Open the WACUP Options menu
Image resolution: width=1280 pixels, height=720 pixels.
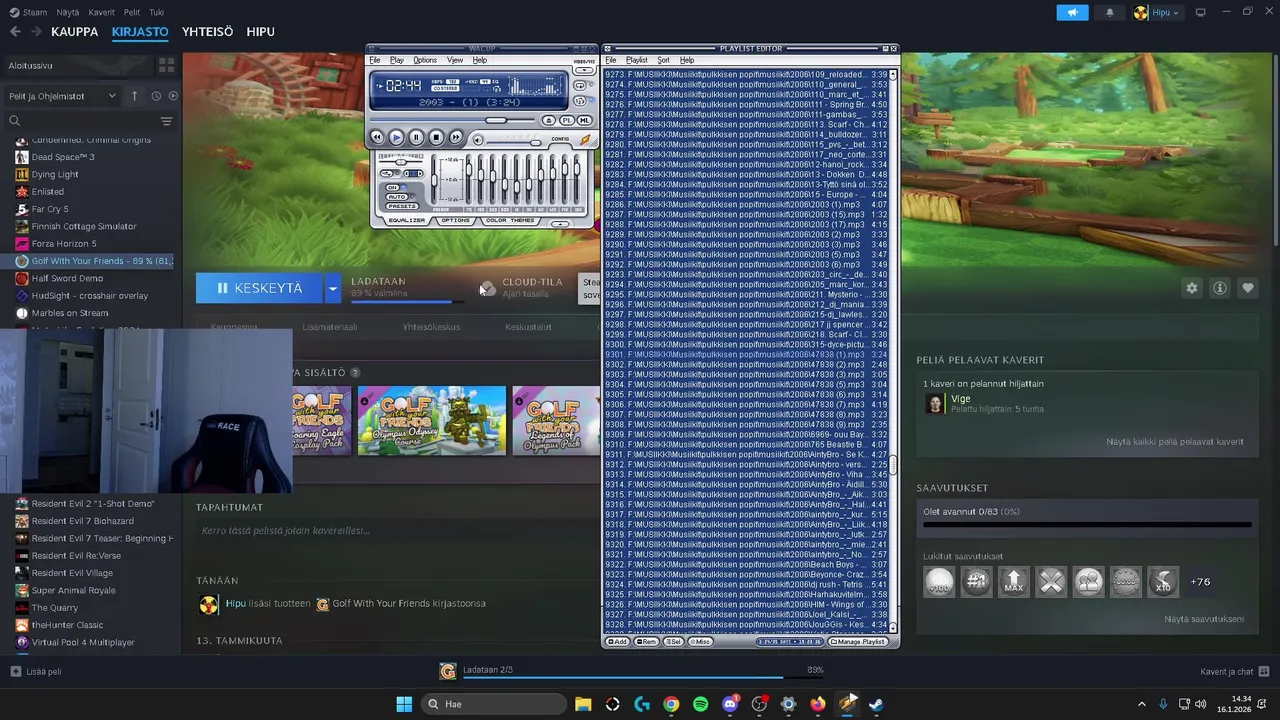point(425,60)
